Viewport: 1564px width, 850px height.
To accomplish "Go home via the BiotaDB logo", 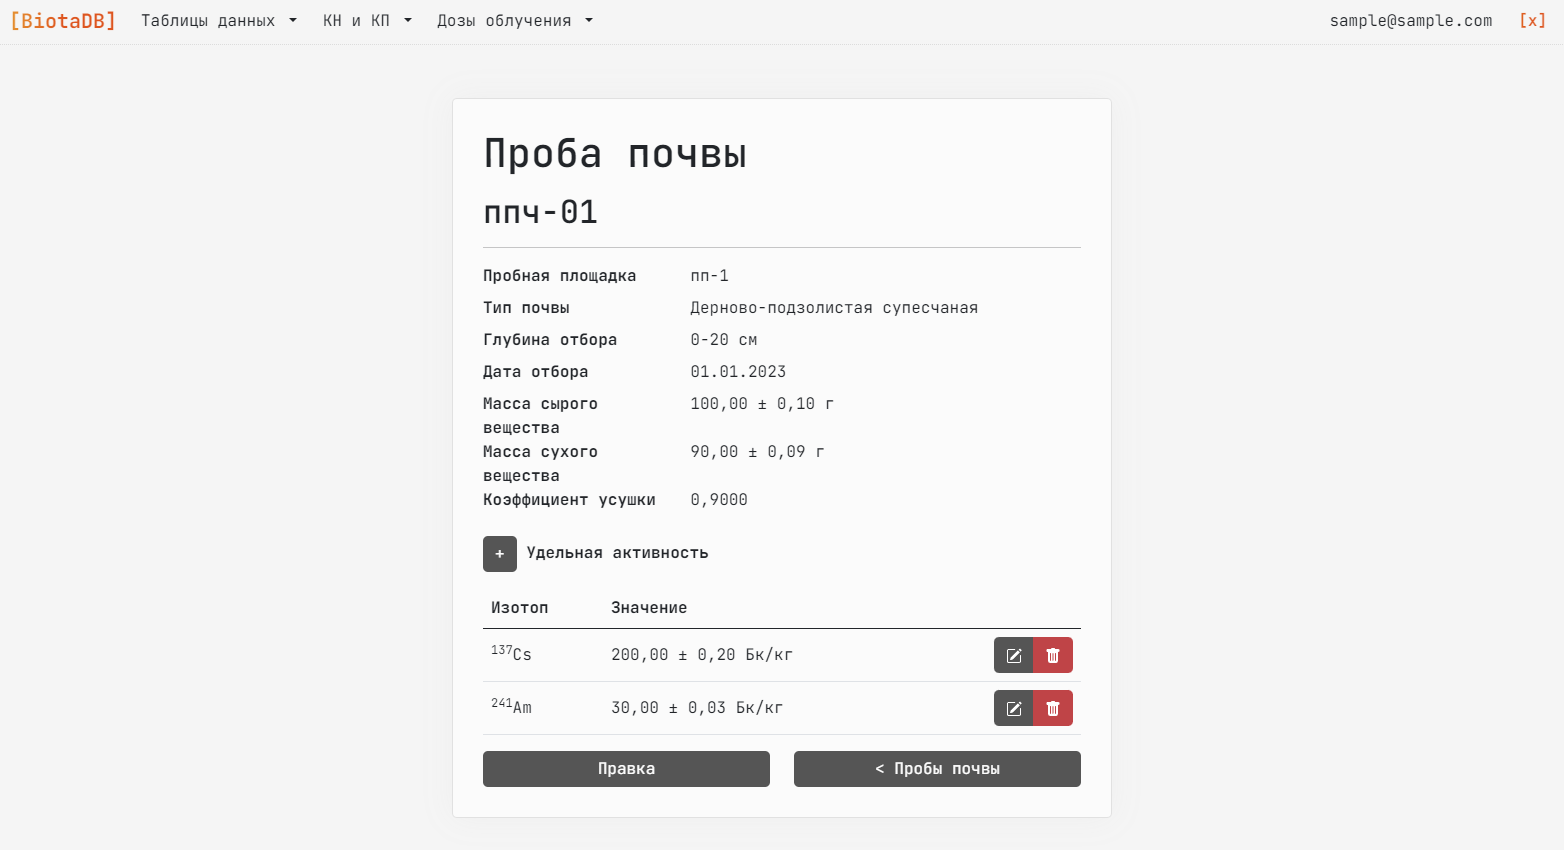I will pos(63,21).
